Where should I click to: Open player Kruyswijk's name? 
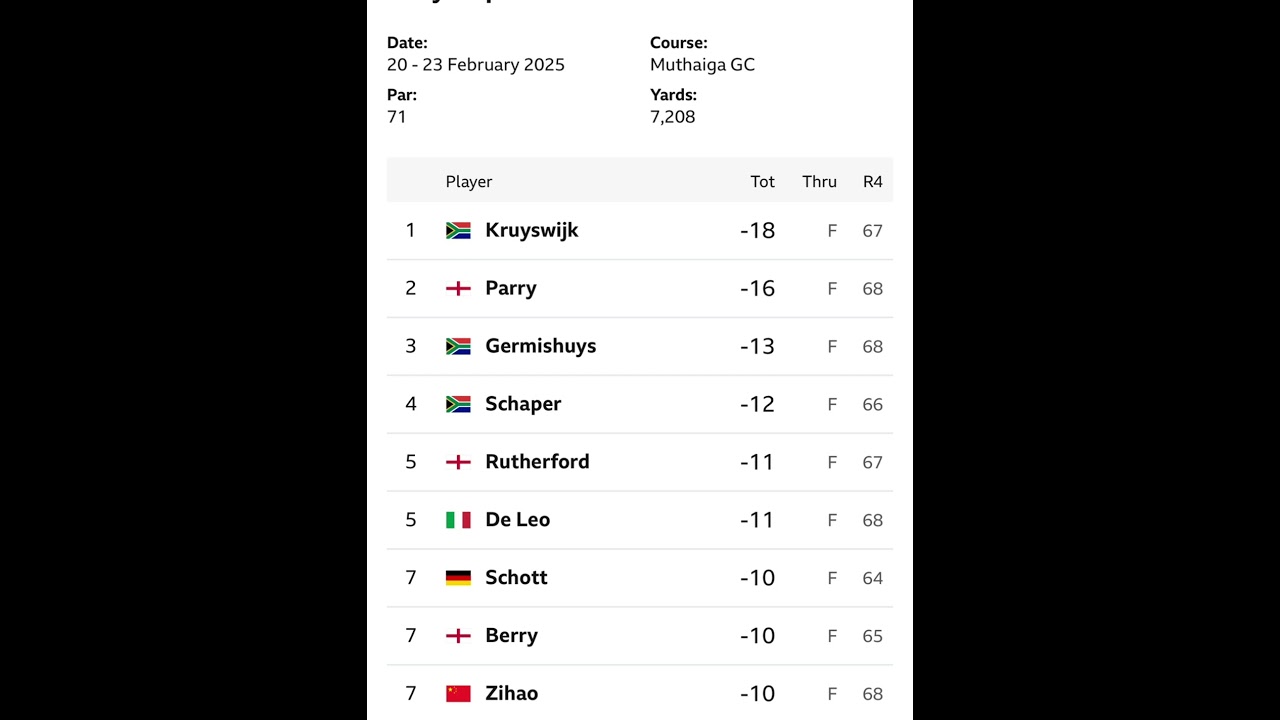click(x=532, y=230)
